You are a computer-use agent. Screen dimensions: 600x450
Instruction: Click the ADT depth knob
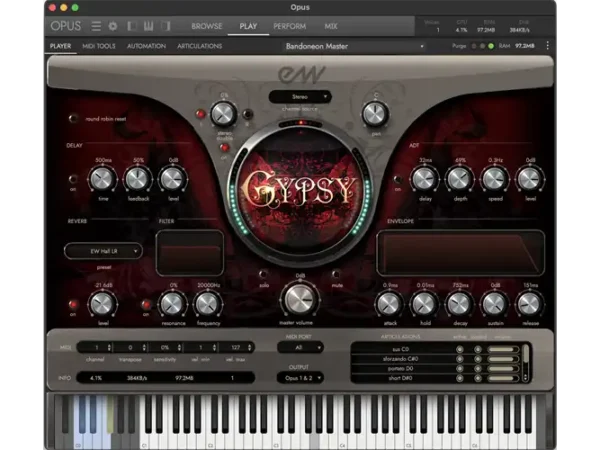tap(460, 179)
